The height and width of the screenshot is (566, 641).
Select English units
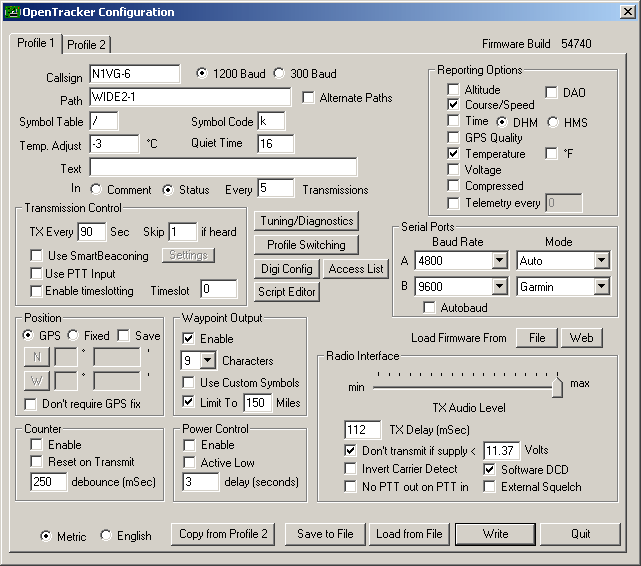pos(106,535)
